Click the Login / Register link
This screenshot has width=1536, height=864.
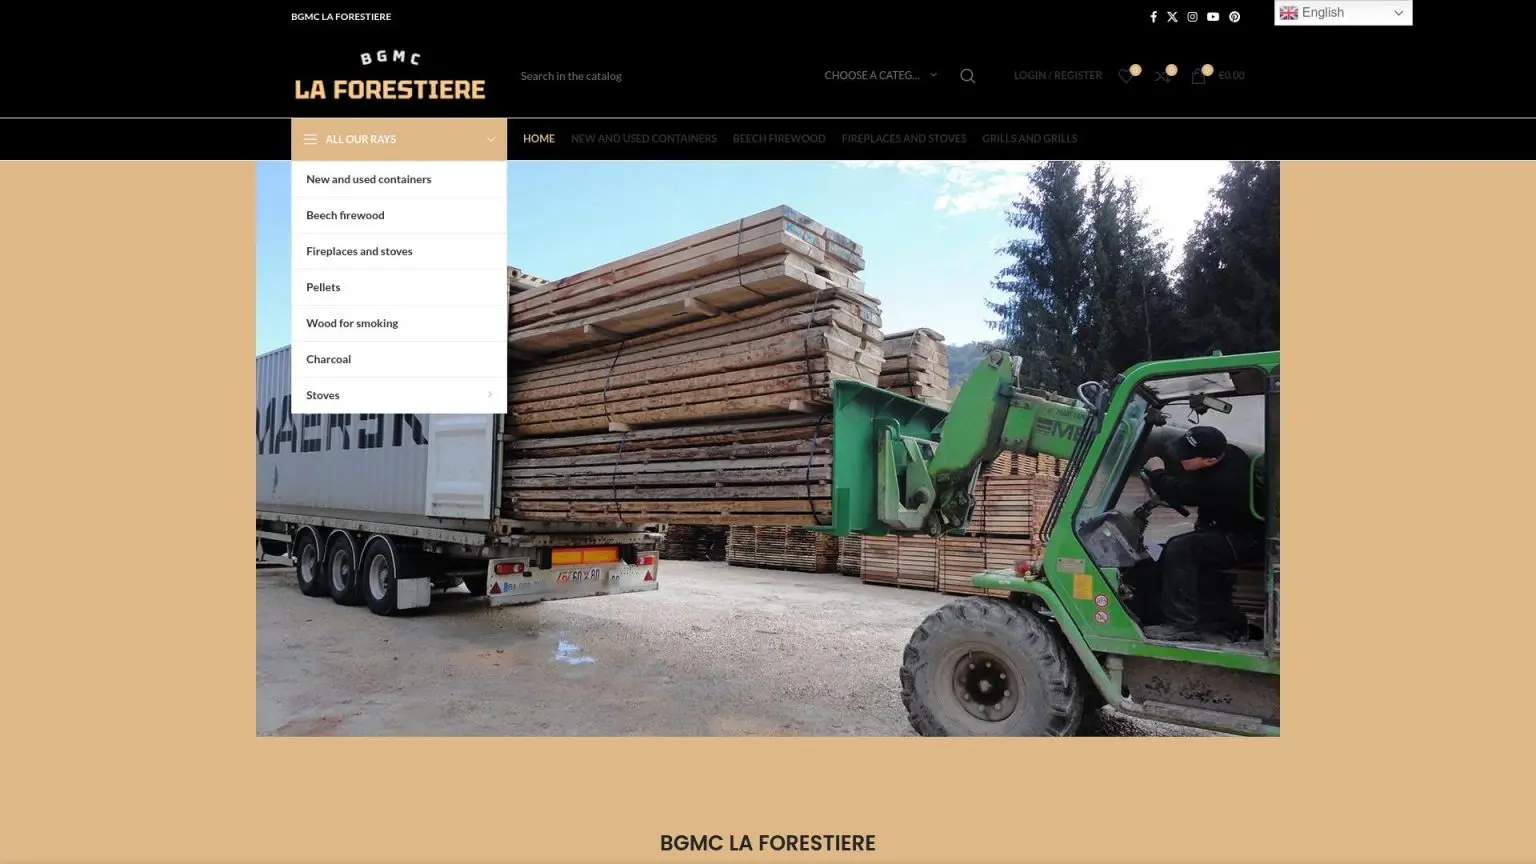[x=1058, y=76]
